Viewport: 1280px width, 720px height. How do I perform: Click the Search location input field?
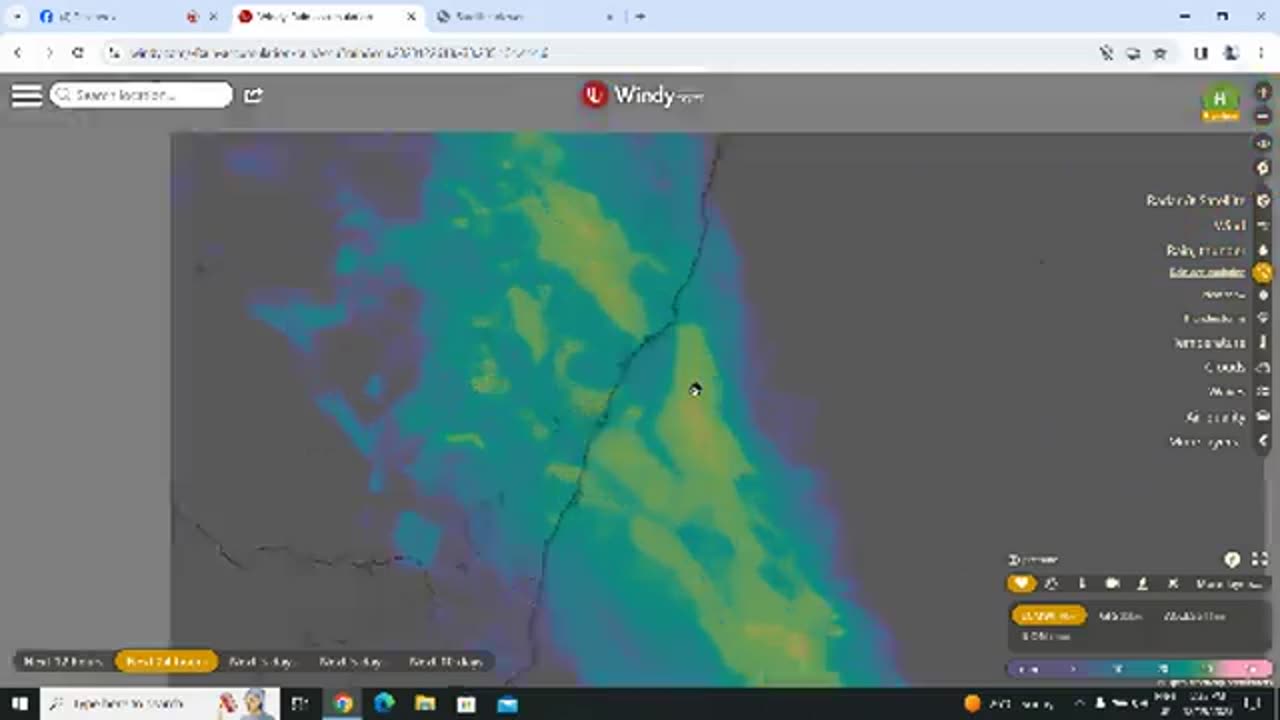141,95
